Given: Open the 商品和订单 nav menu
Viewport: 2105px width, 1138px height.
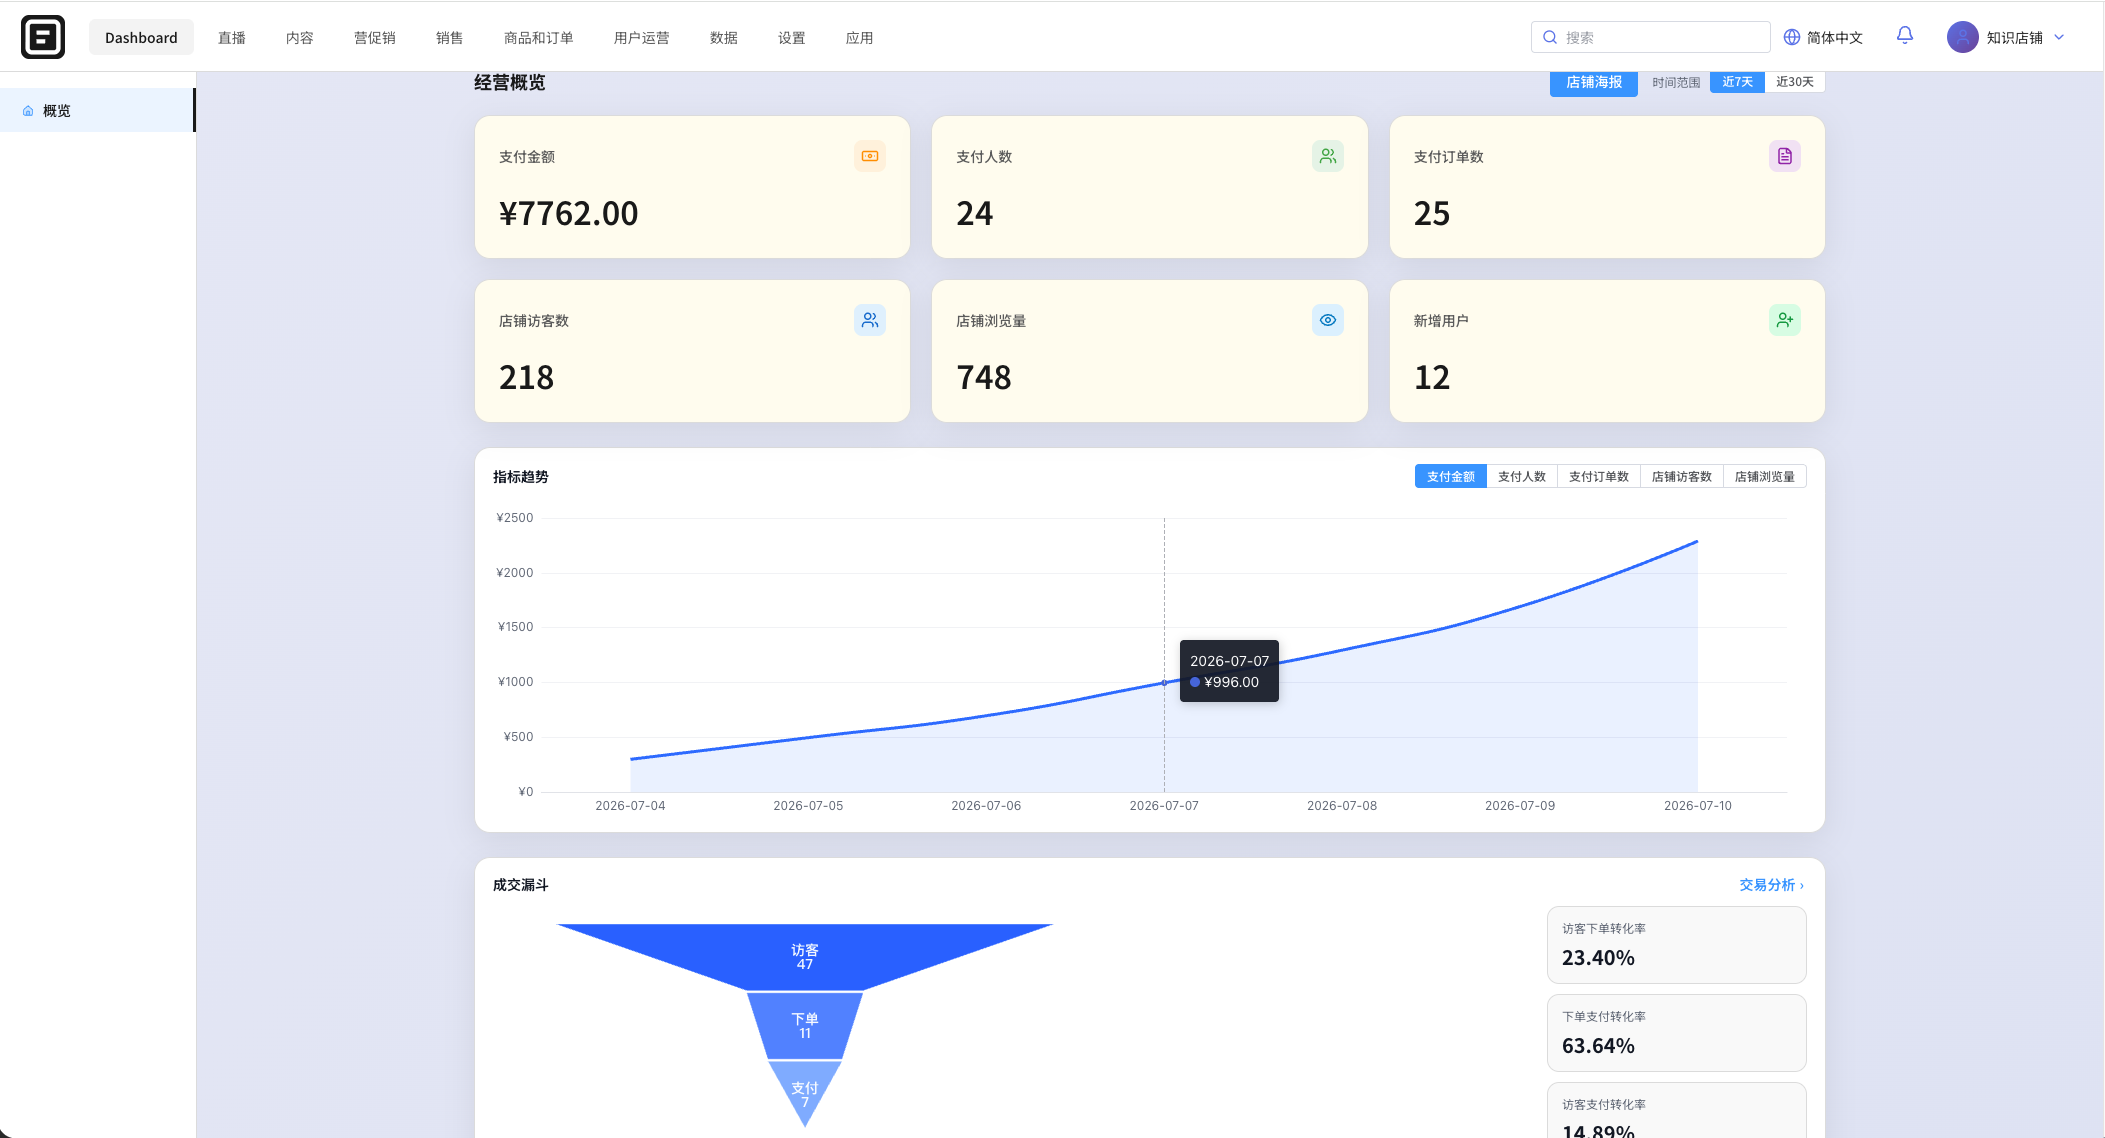Looking at the screenshot, I should click(x=539, y=37).
